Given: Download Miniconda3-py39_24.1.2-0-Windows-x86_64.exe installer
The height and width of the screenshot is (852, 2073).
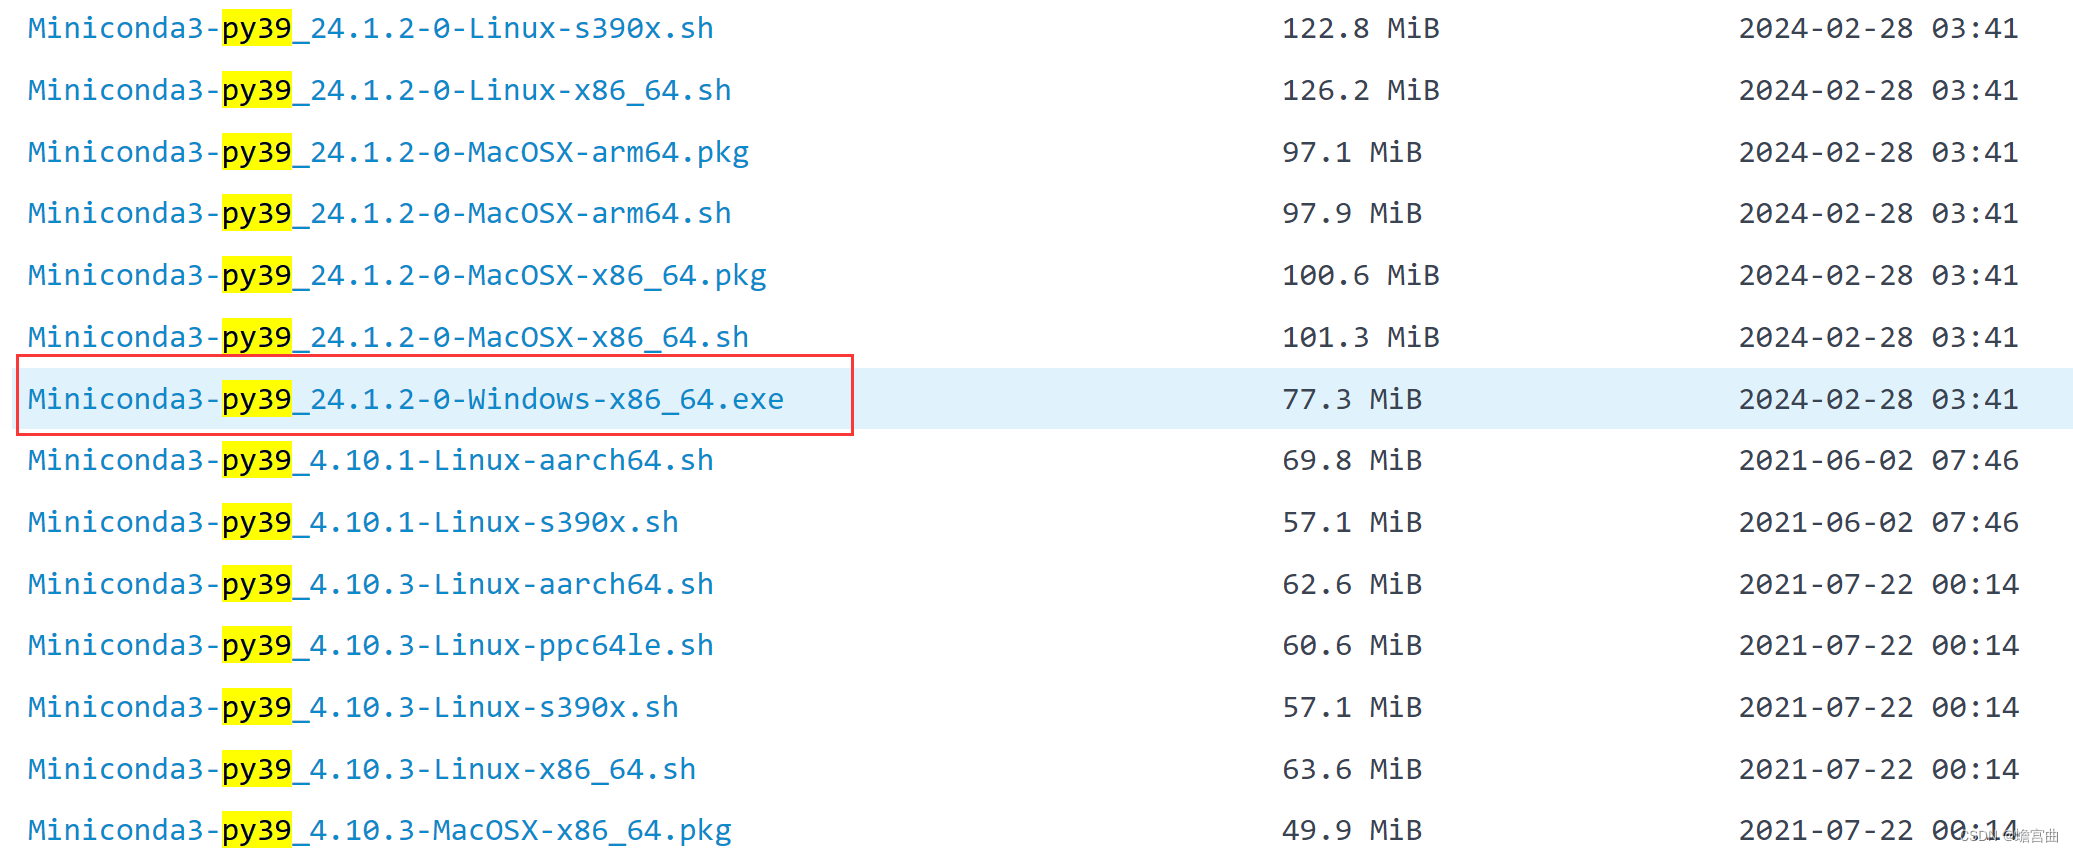Looking at the screenshot, I should (406, 400).
